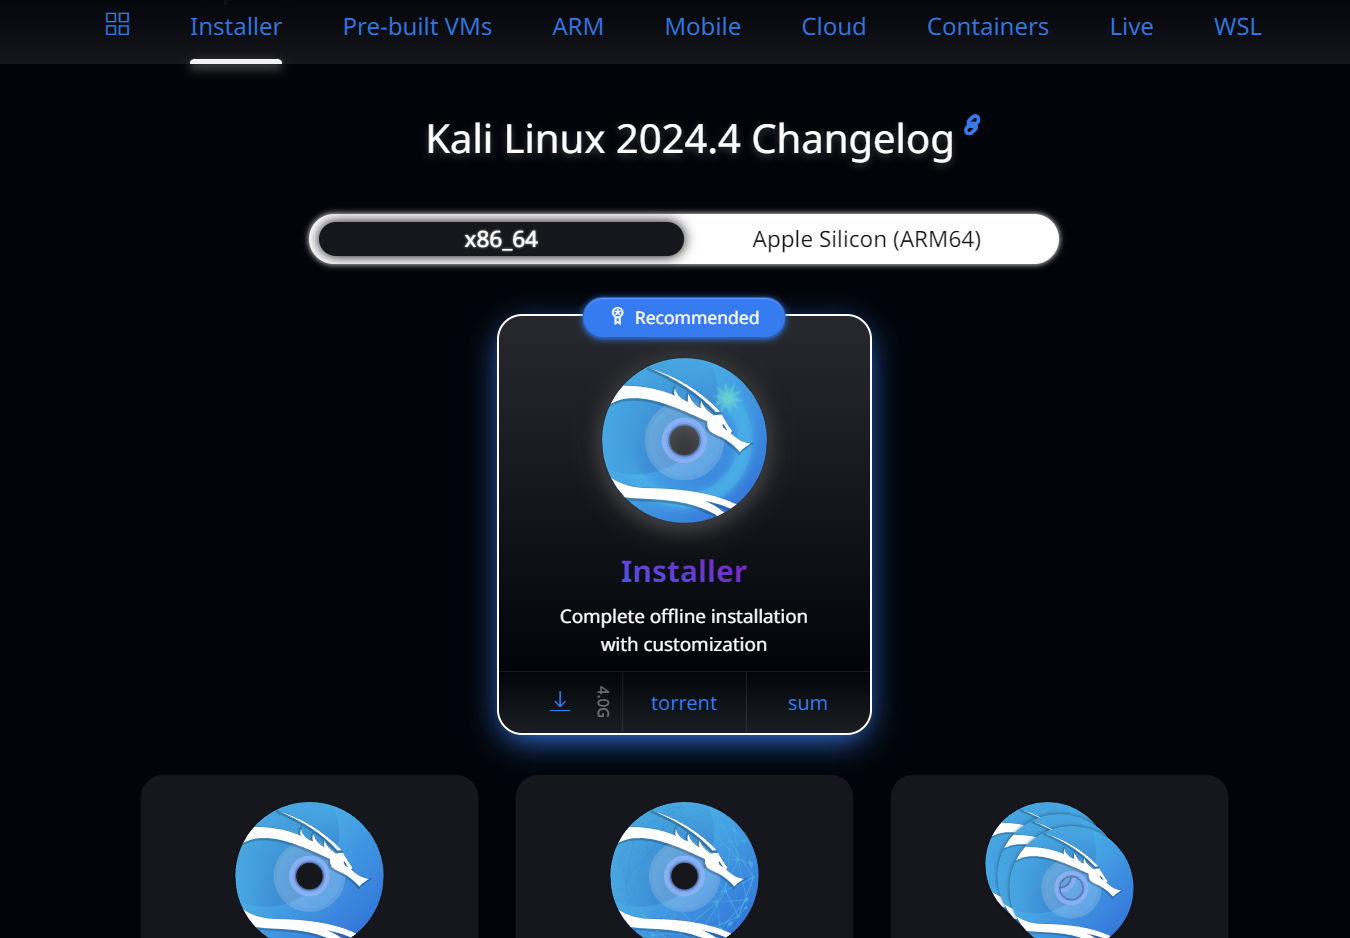1350x938 pixels.
Task: Click the Recommended badge
Action: coord(685,317)
